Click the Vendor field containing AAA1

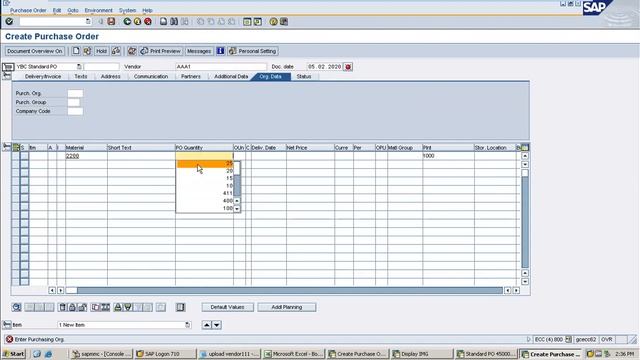[x=221, y=67]
